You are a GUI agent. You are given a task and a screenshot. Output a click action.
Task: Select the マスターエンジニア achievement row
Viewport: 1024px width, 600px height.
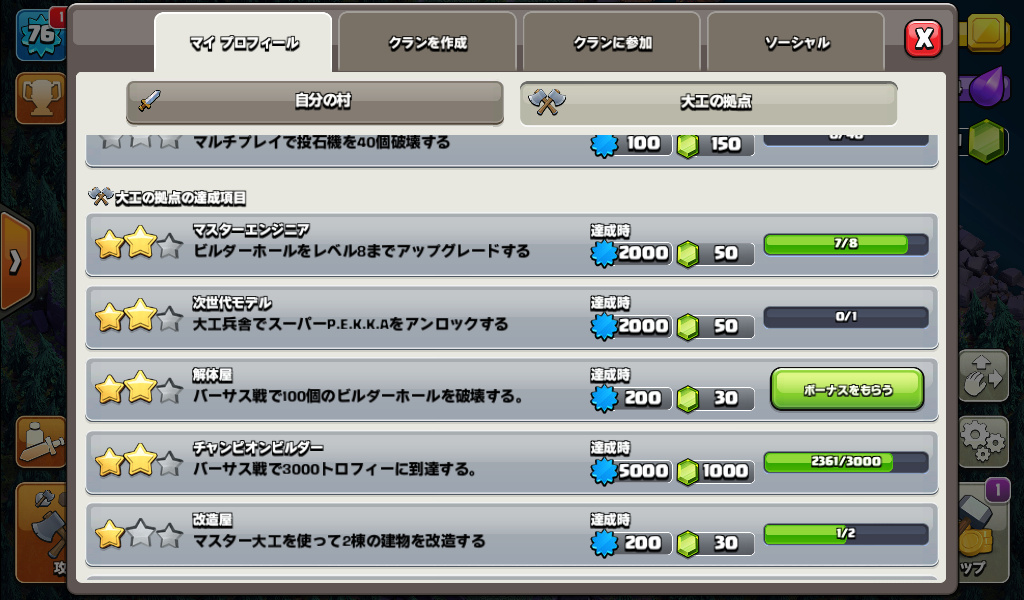click(x=512, y=245)
